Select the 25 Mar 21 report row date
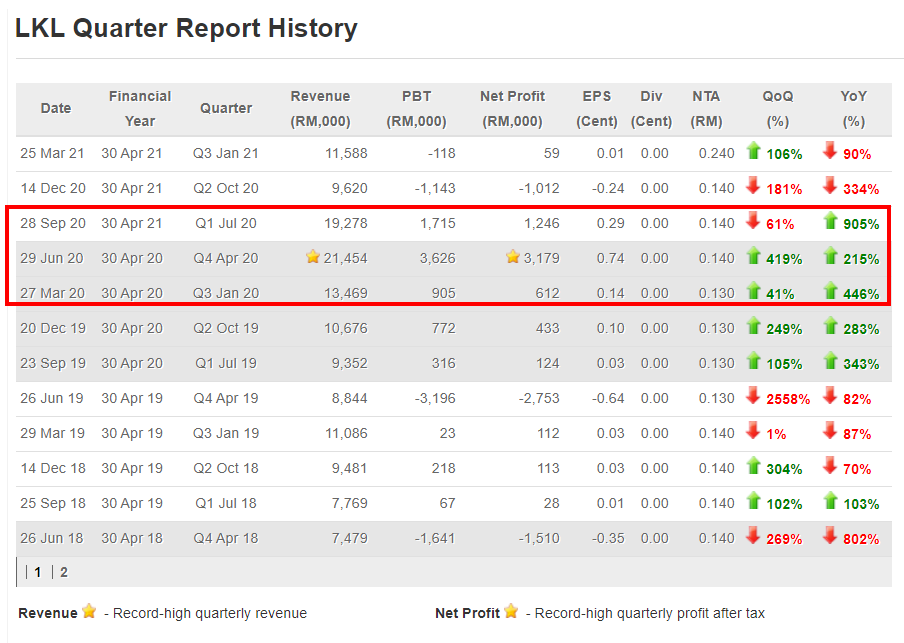The width and height of the screenshot is (904, 643). coord(52,154)
